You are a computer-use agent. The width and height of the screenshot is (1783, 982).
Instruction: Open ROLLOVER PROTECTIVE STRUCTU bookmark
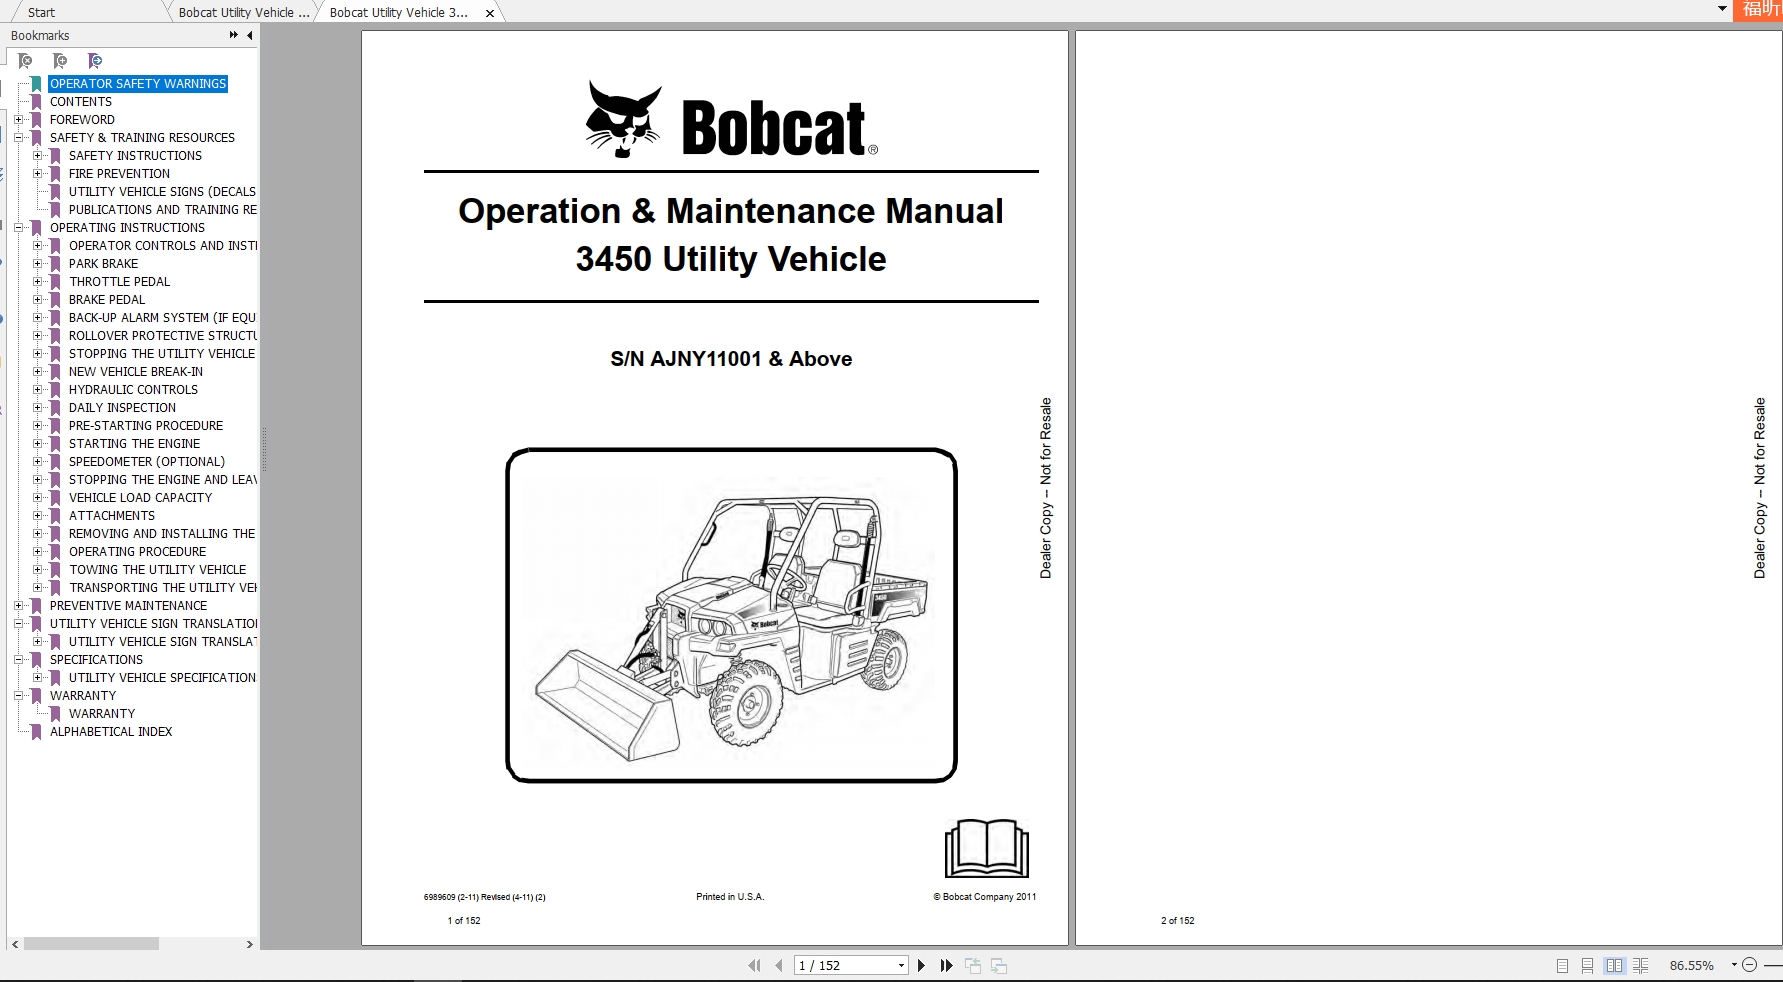click(x=162, y=336)
